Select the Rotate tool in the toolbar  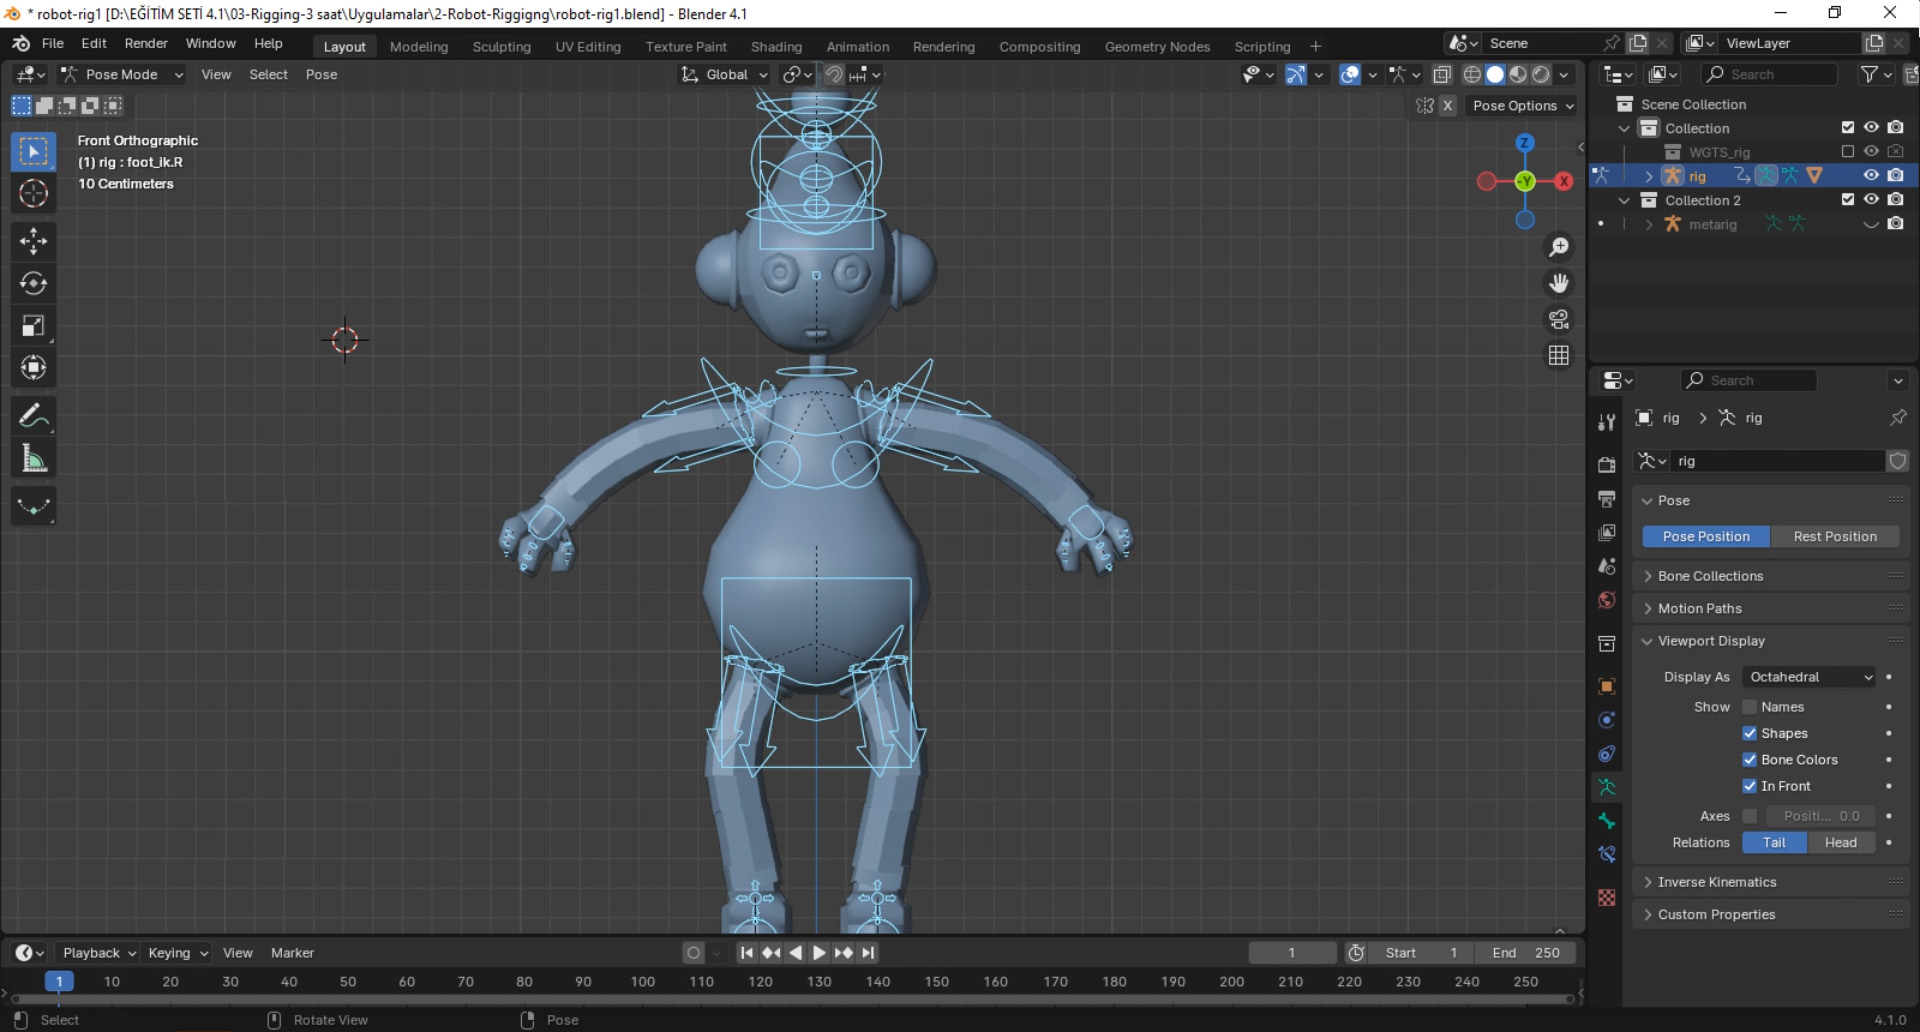click(x=33, y=283)
